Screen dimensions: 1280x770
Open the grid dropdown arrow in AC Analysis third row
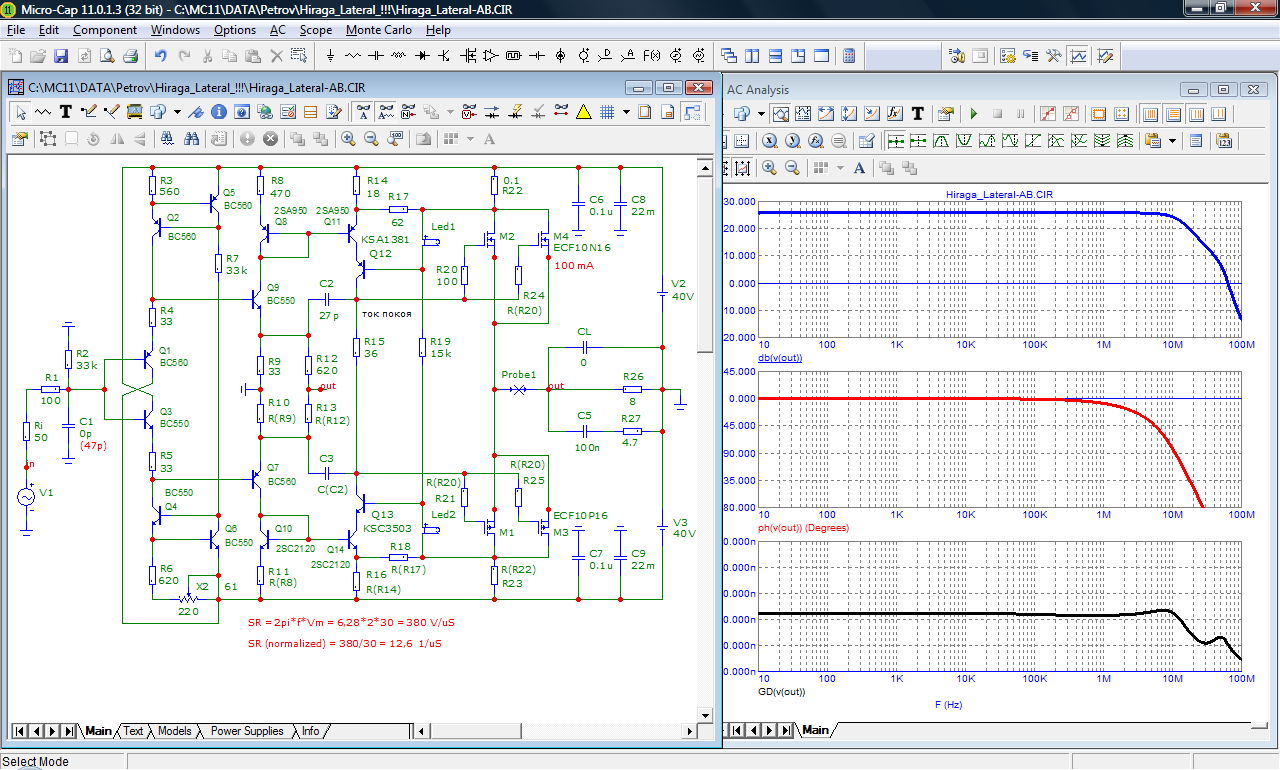pyautogui.click(x=840, y=168)
